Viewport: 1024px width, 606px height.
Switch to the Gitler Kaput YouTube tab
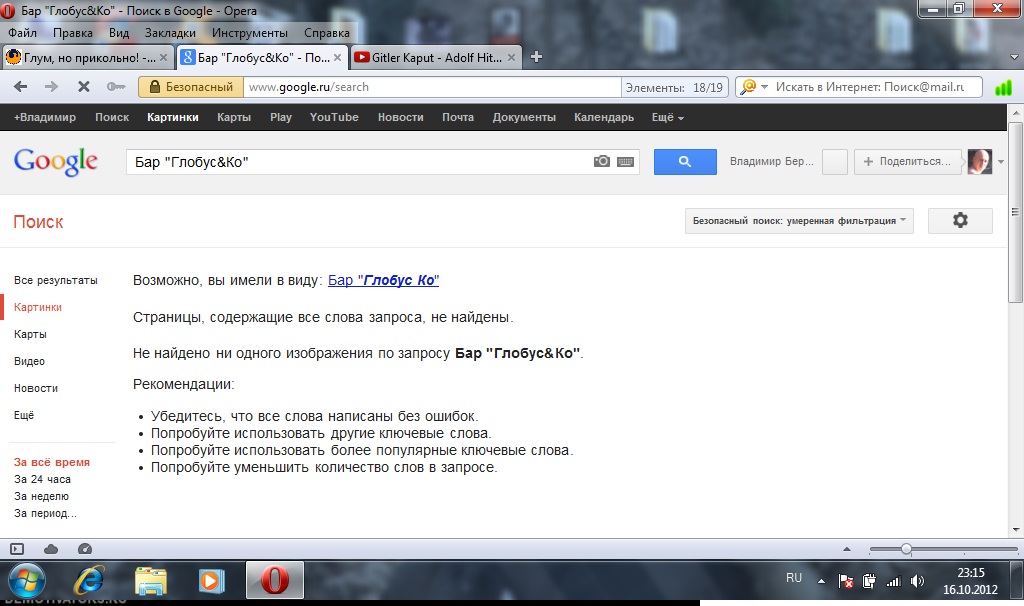click(x=436, y=57)
